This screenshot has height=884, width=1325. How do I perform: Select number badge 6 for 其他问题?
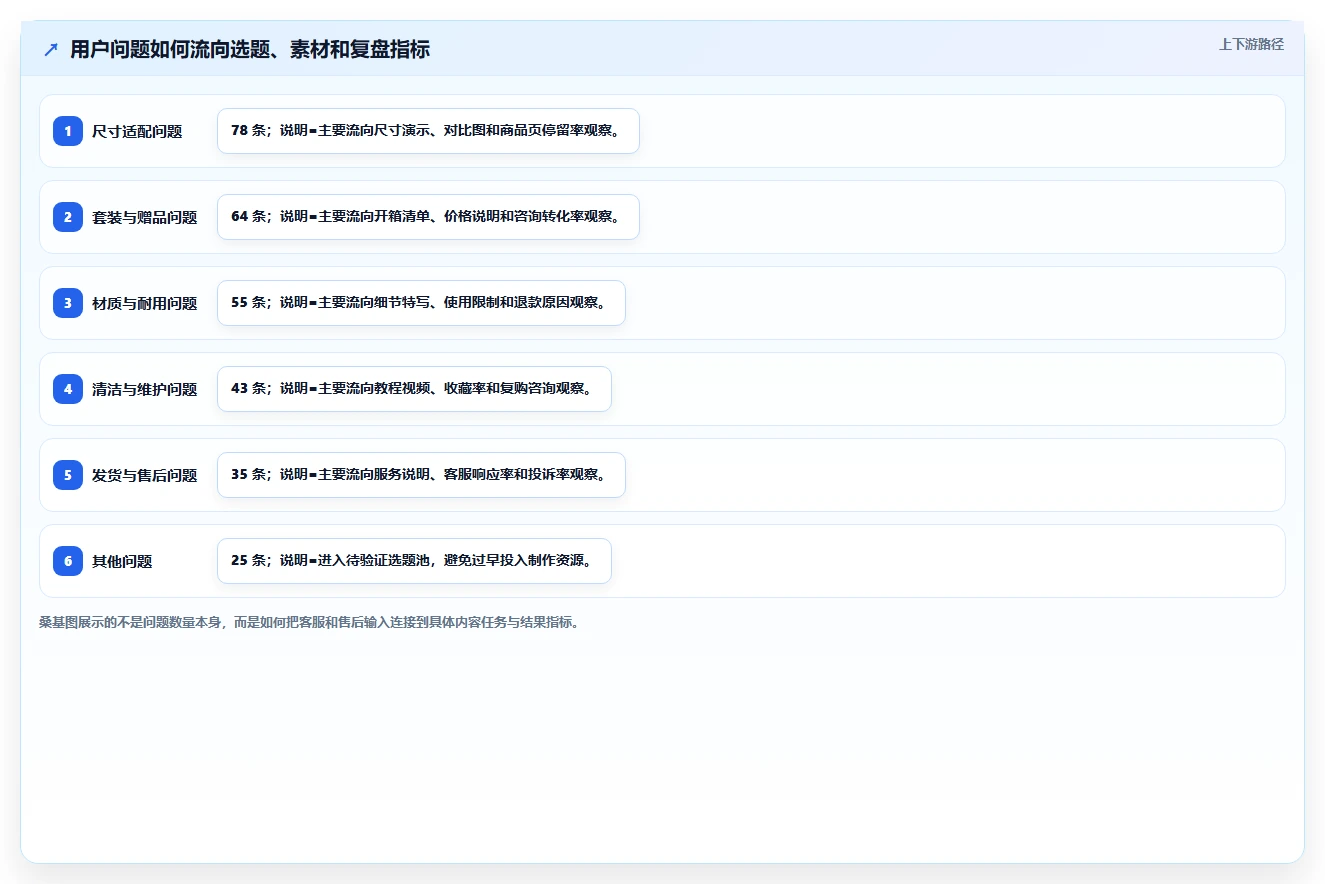pyautogui.click(x=68, y=561)
